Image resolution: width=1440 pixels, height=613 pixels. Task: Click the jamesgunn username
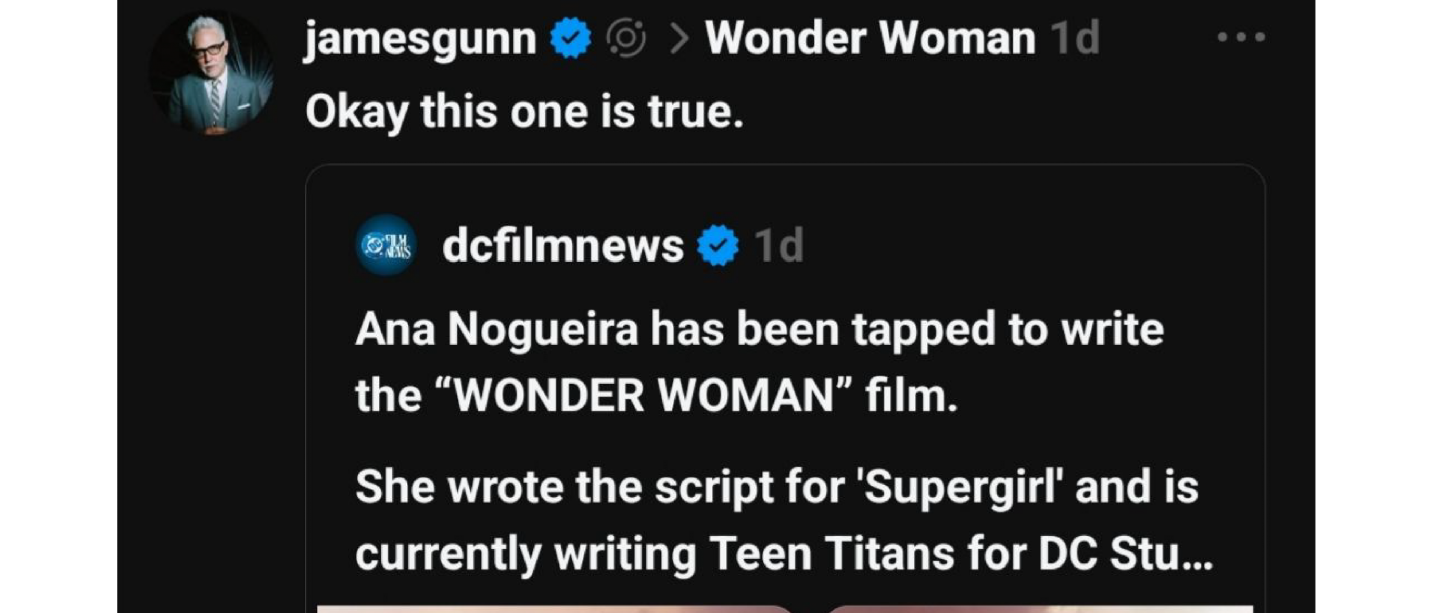click(420, 40)
